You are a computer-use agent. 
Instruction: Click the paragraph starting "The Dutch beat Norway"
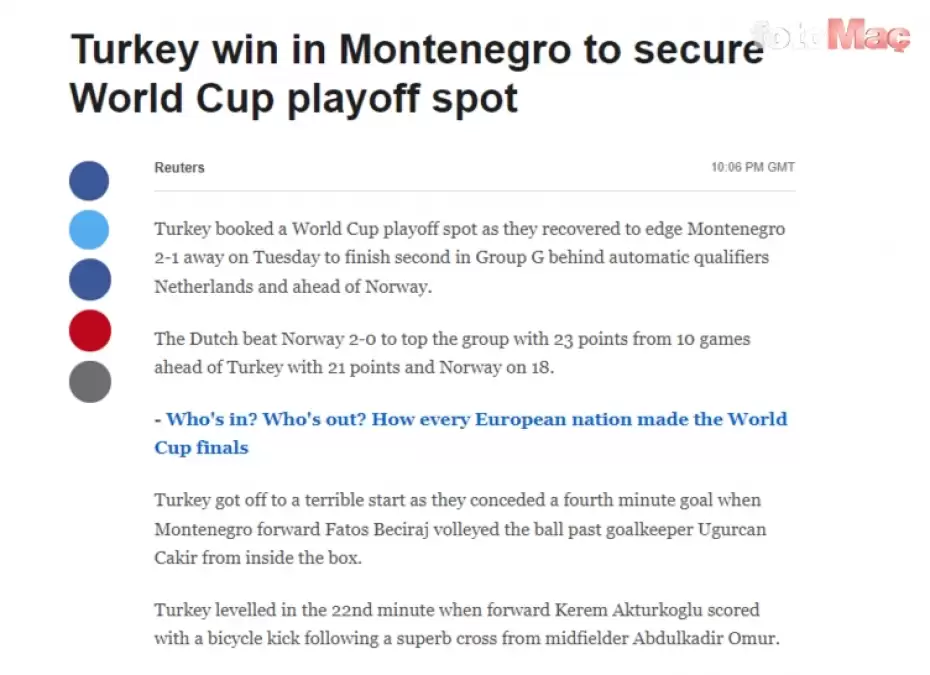[x=453, y=352]
